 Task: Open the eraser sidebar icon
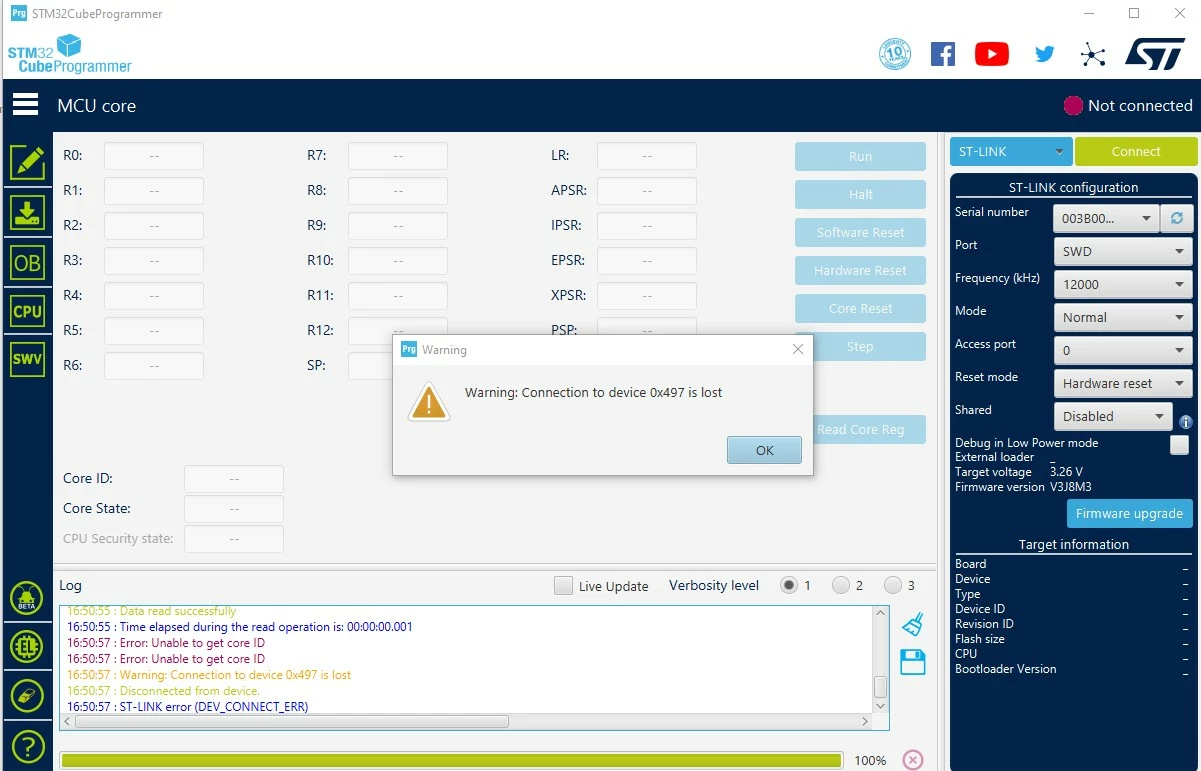[27, 696]
